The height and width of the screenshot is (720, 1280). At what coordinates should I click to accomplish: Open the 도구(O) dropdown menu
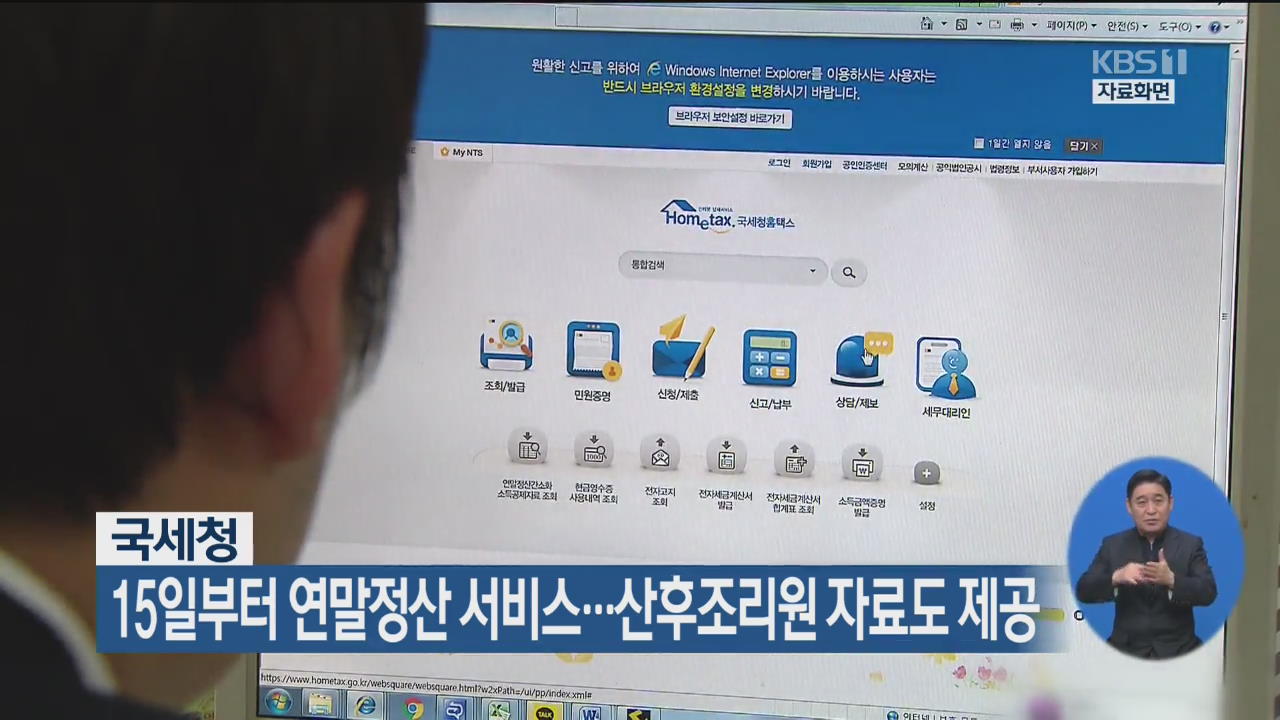1182,27
